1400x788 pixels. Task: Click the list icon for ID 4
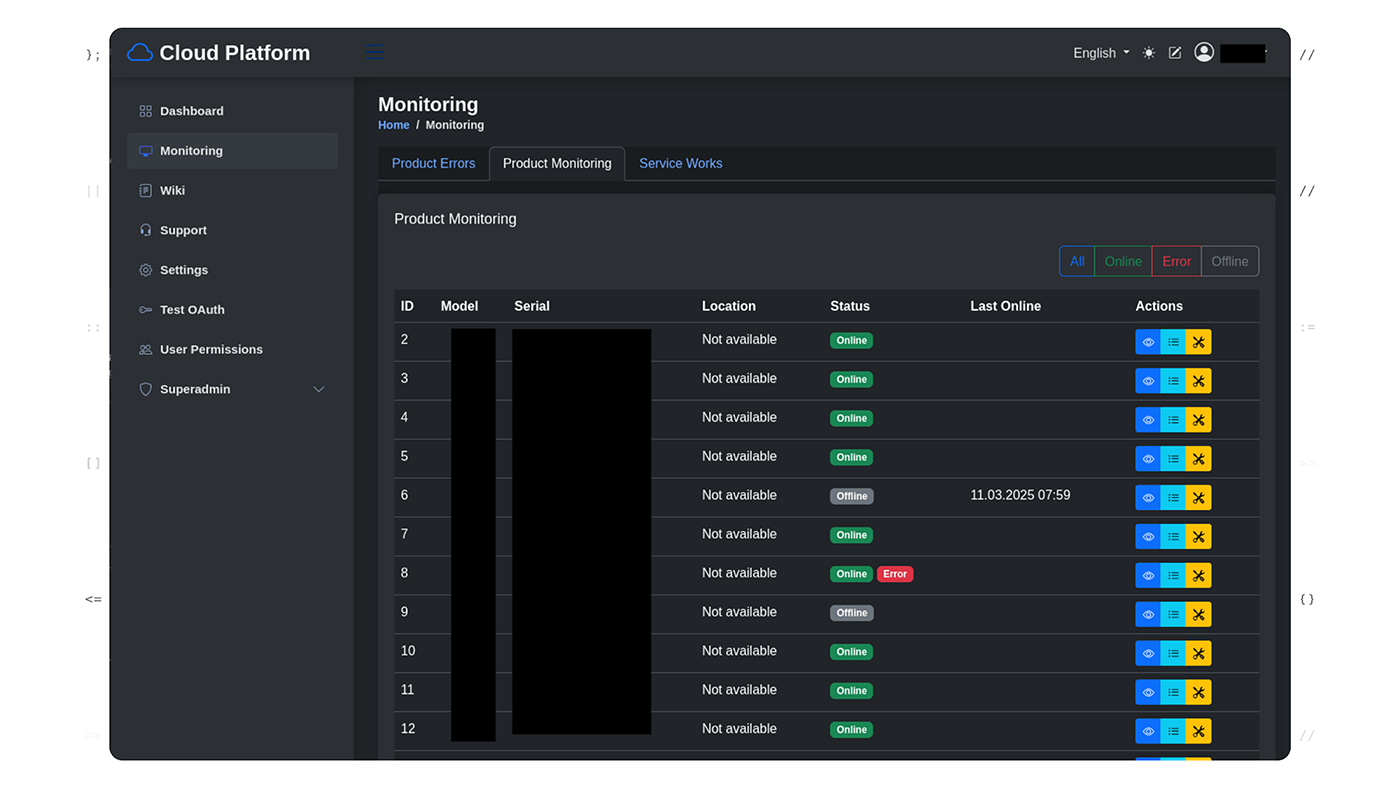click(1173, 420)
